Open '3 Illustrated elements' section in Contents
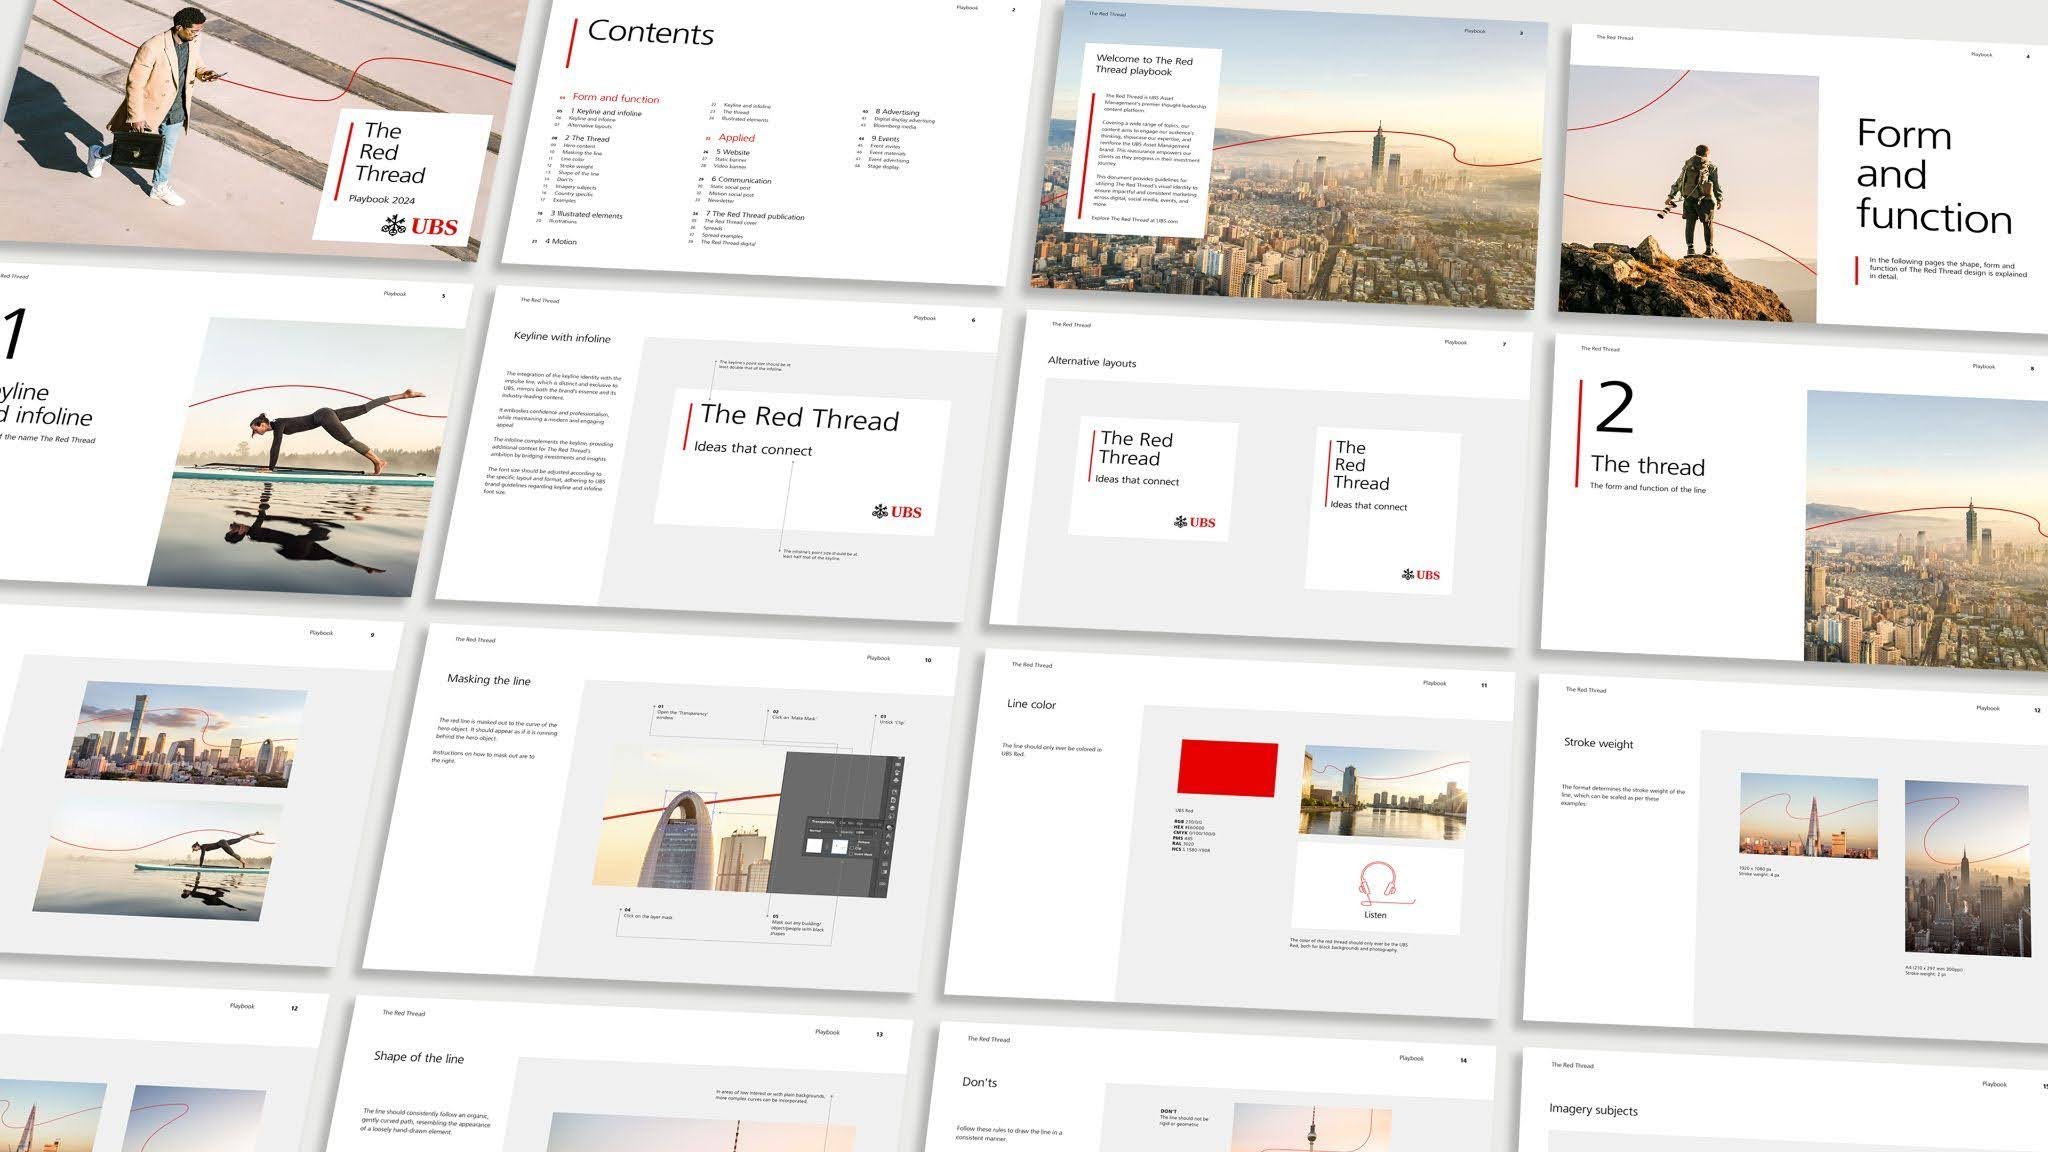Viewport: 2048px width, 1152px height. click(586, 215)
